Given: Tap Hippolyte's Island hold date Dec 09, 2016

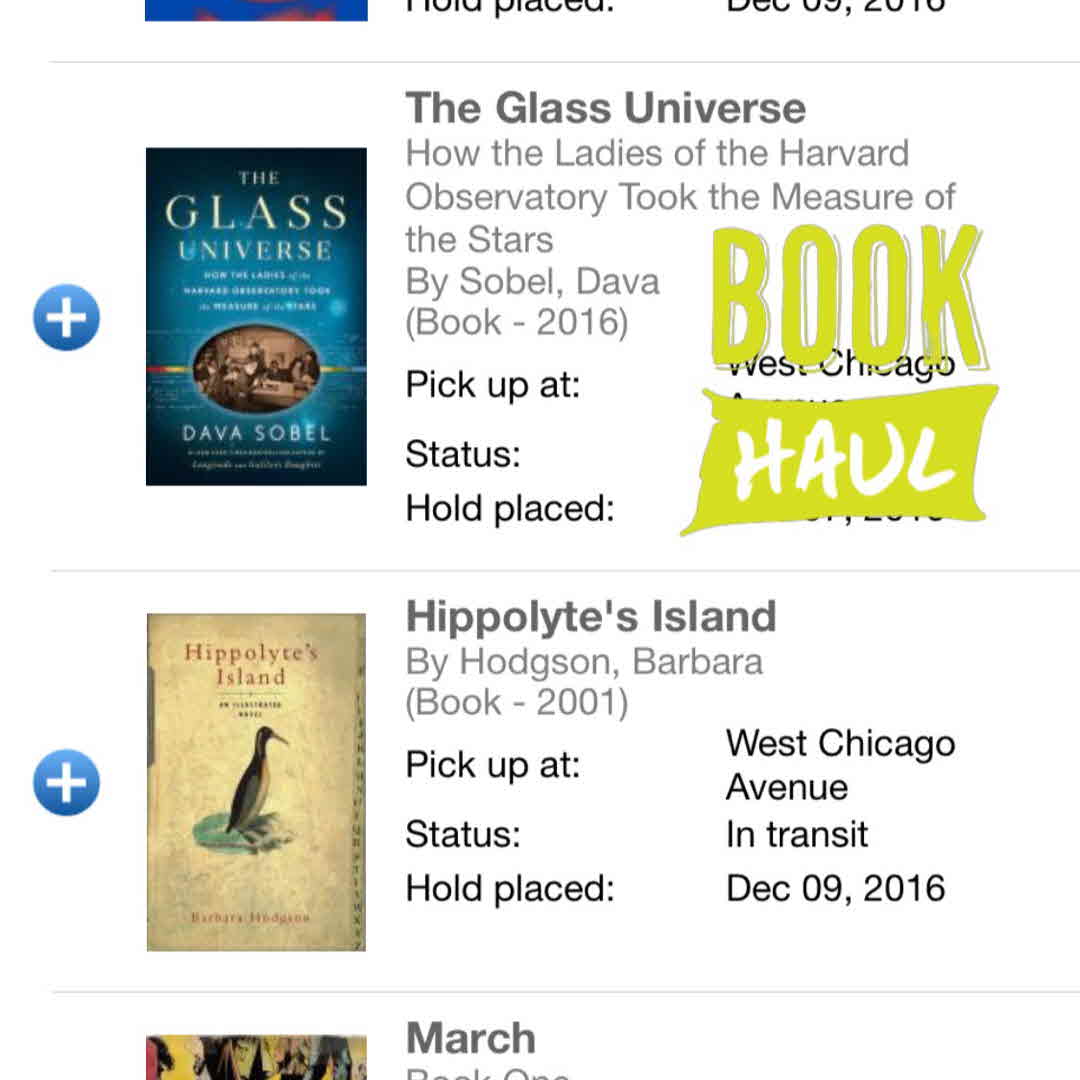Looking at the screenshot, I should (835, 888).
